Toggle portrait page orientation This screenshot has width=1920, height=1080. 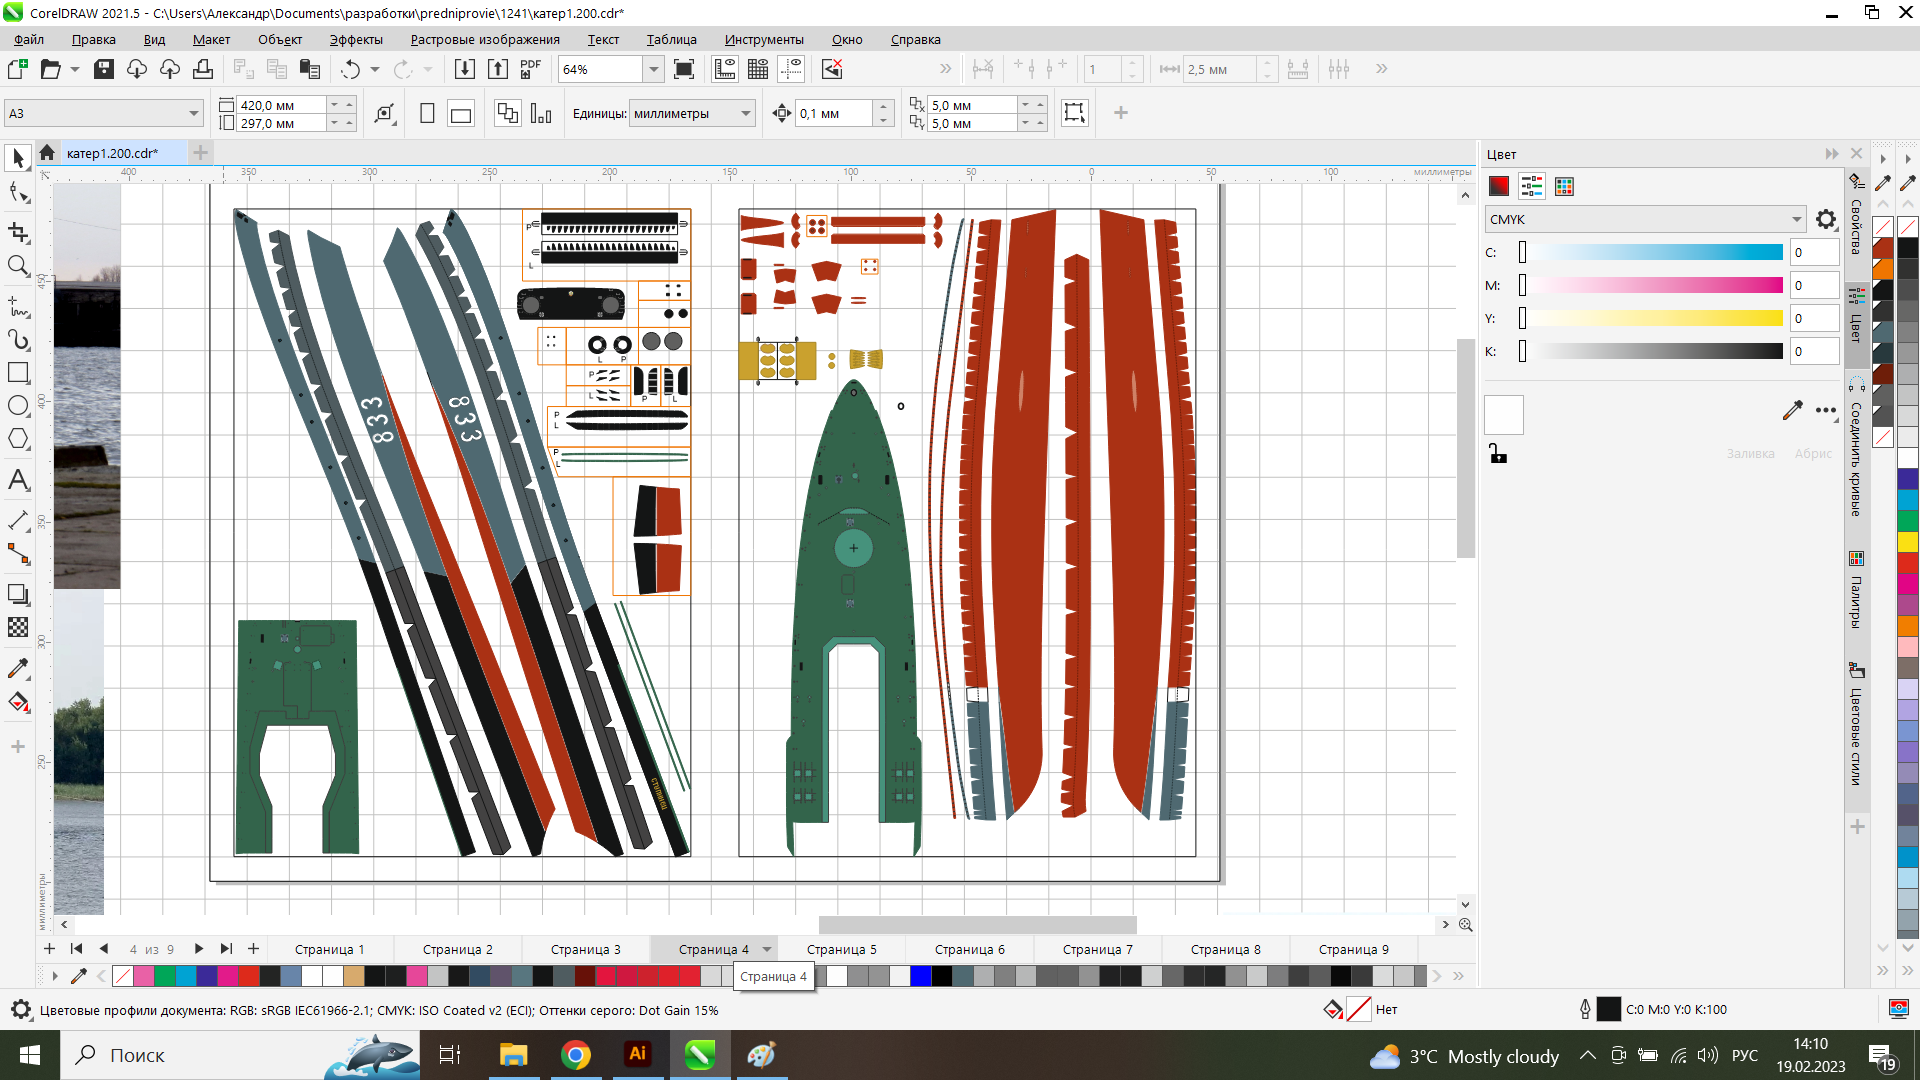point(427,114)
